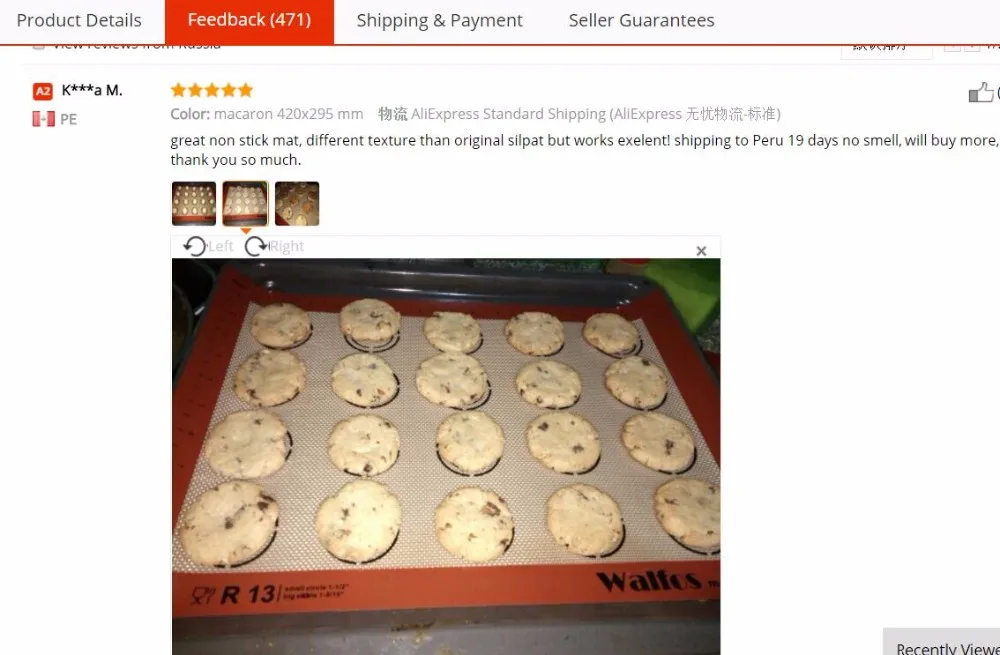View the first review photo thumbnail
The width and height of the screenshot is (1000, 655).
coord(194,203)
